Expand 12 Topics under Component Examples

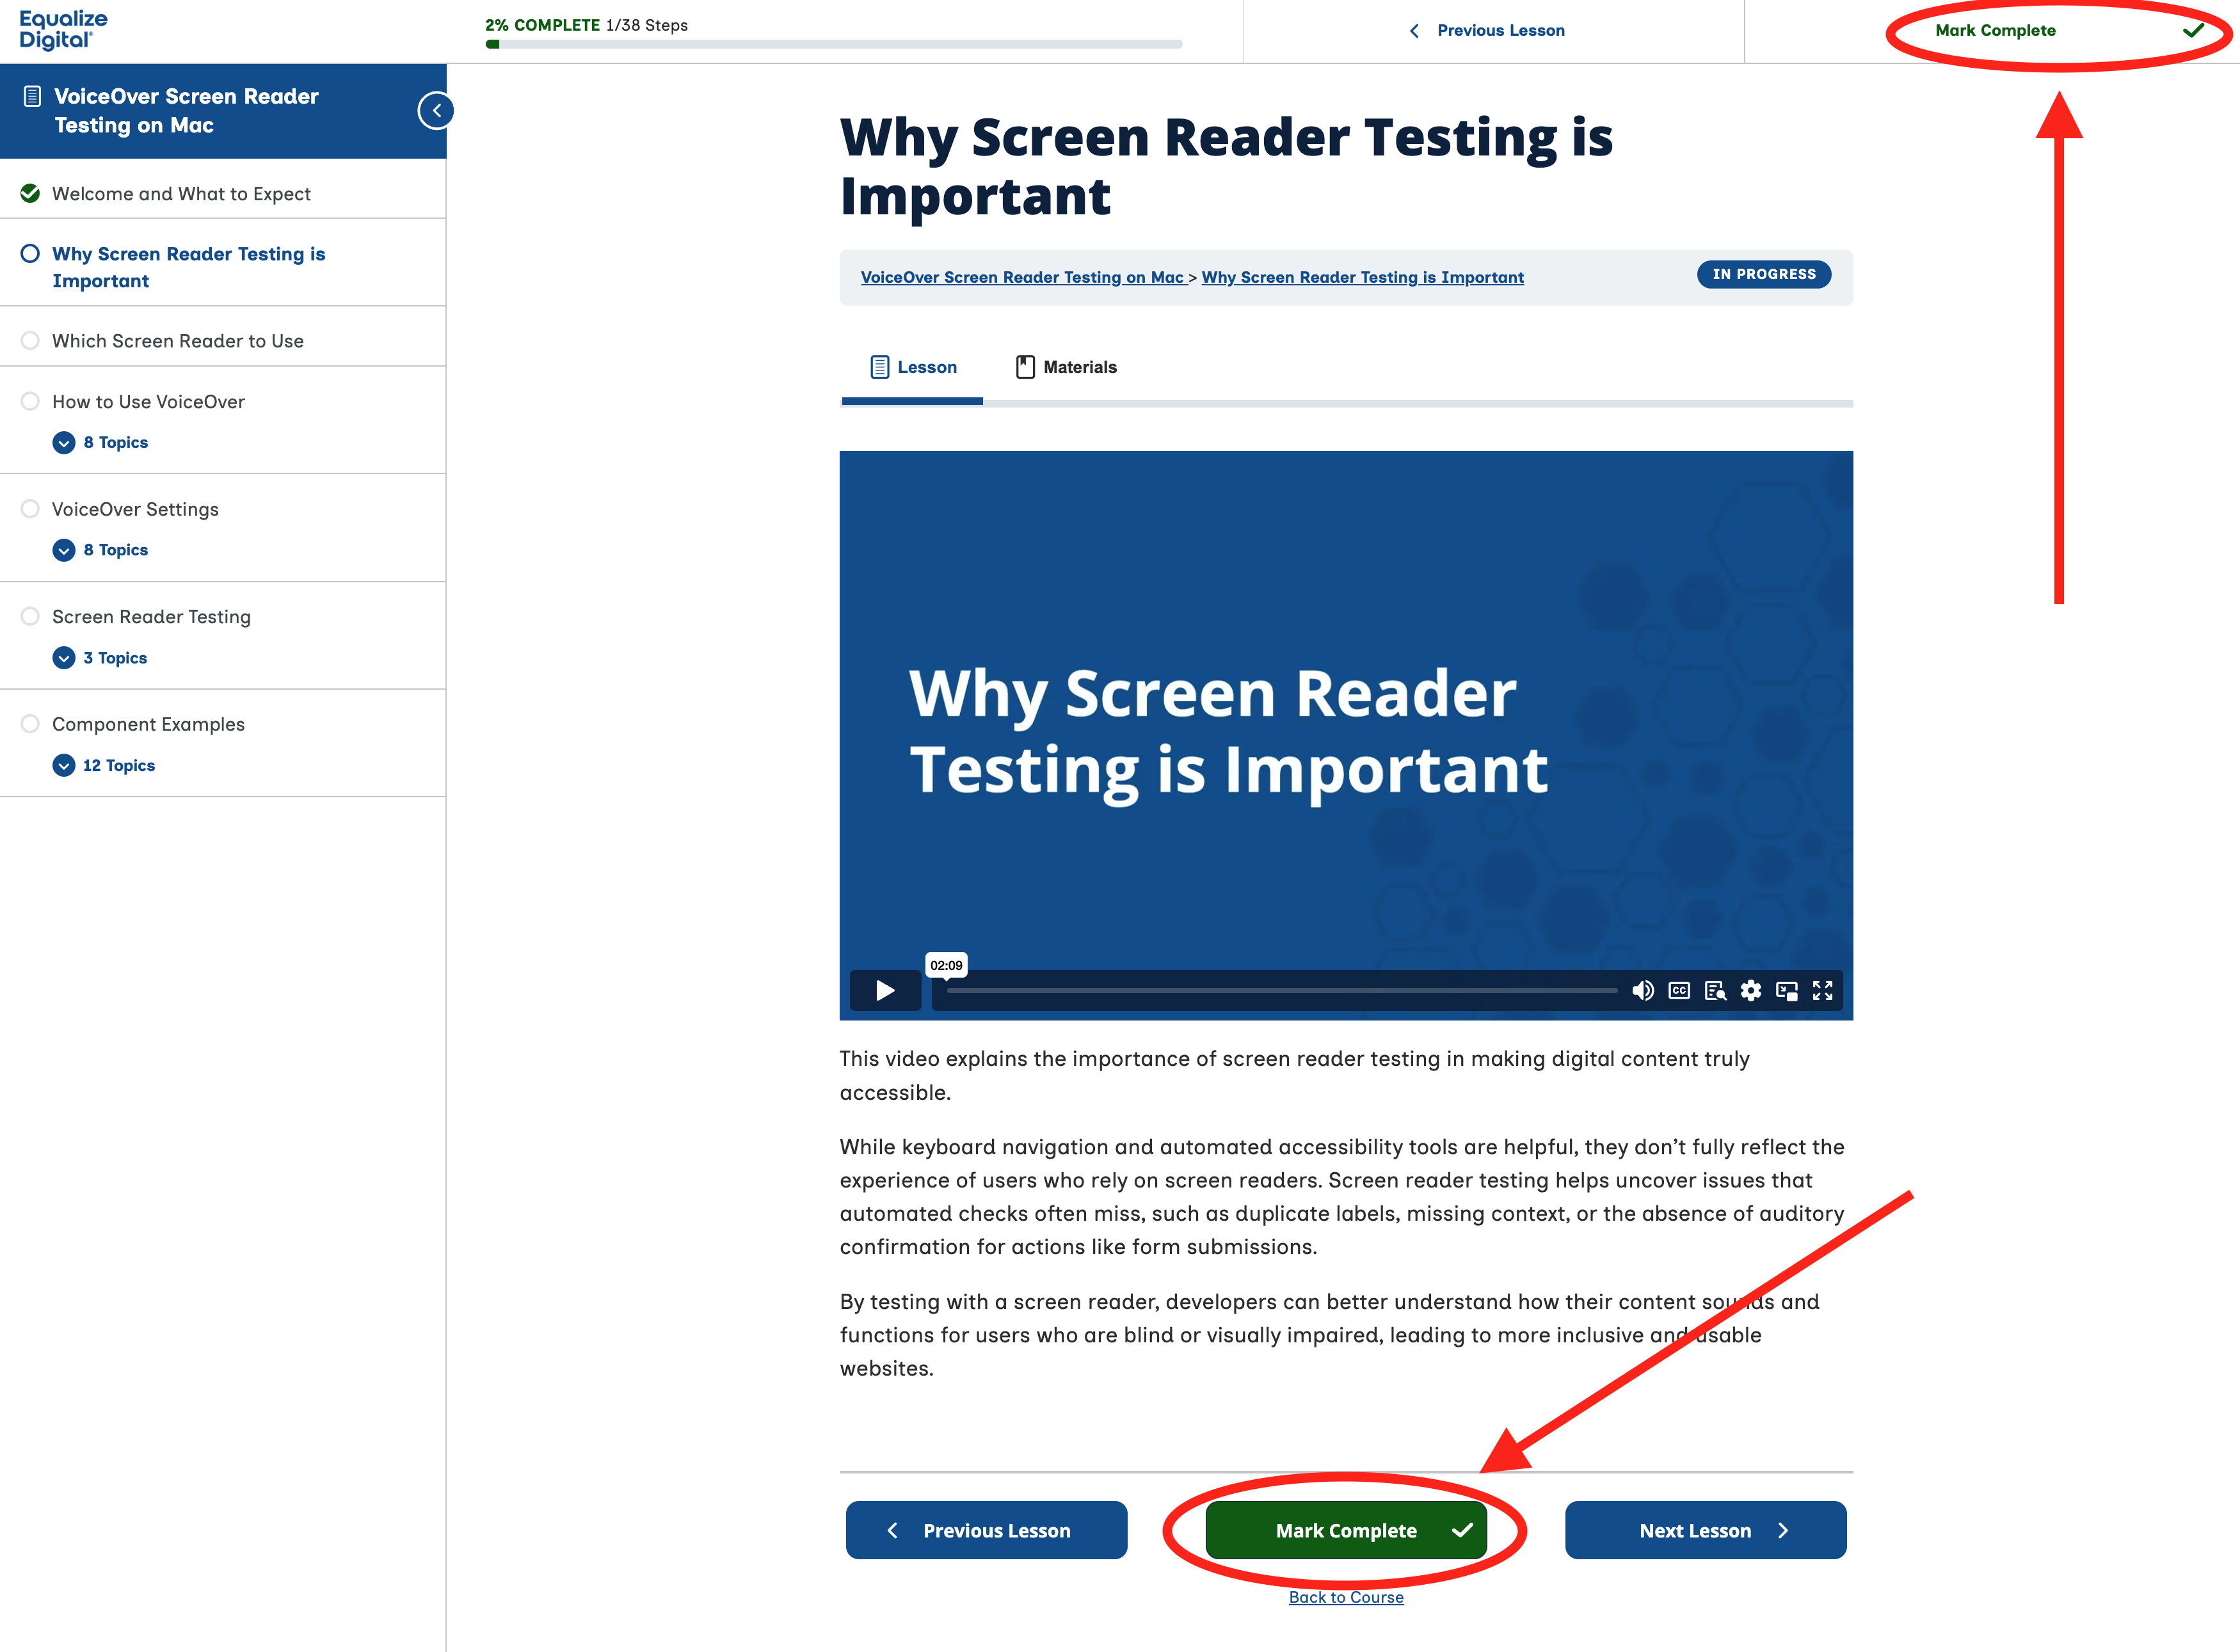64,765
